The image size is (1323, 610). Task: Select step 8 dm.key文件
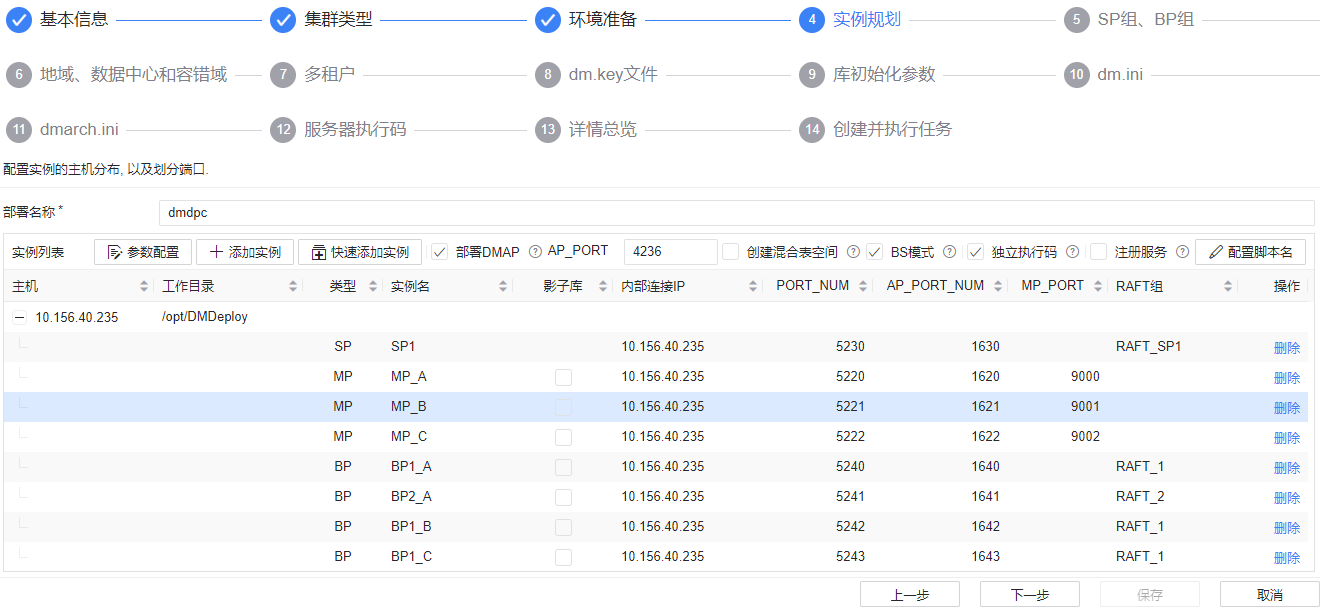596,74
